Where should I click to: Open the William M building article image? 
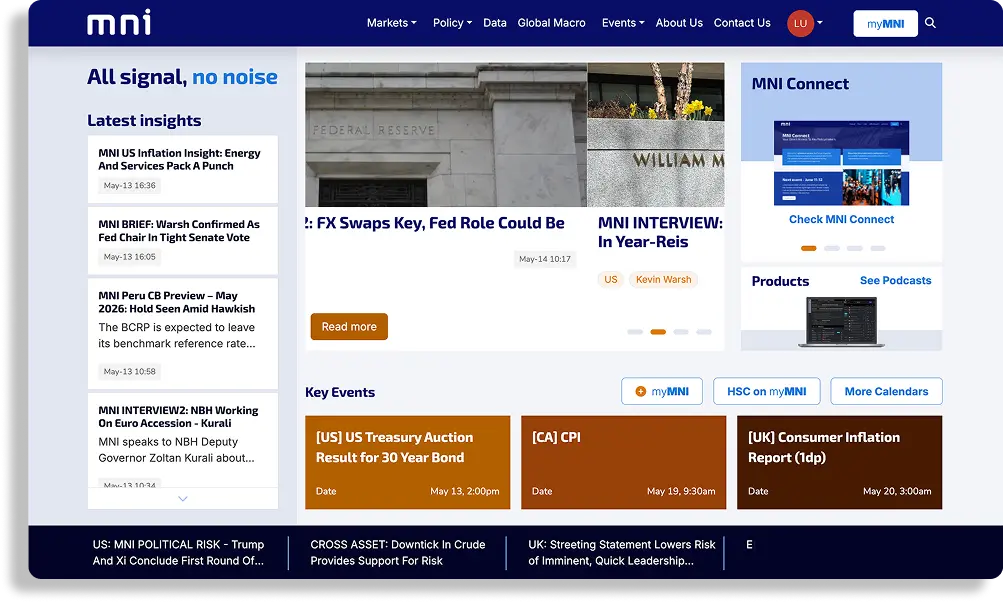(x=656, y=134)
